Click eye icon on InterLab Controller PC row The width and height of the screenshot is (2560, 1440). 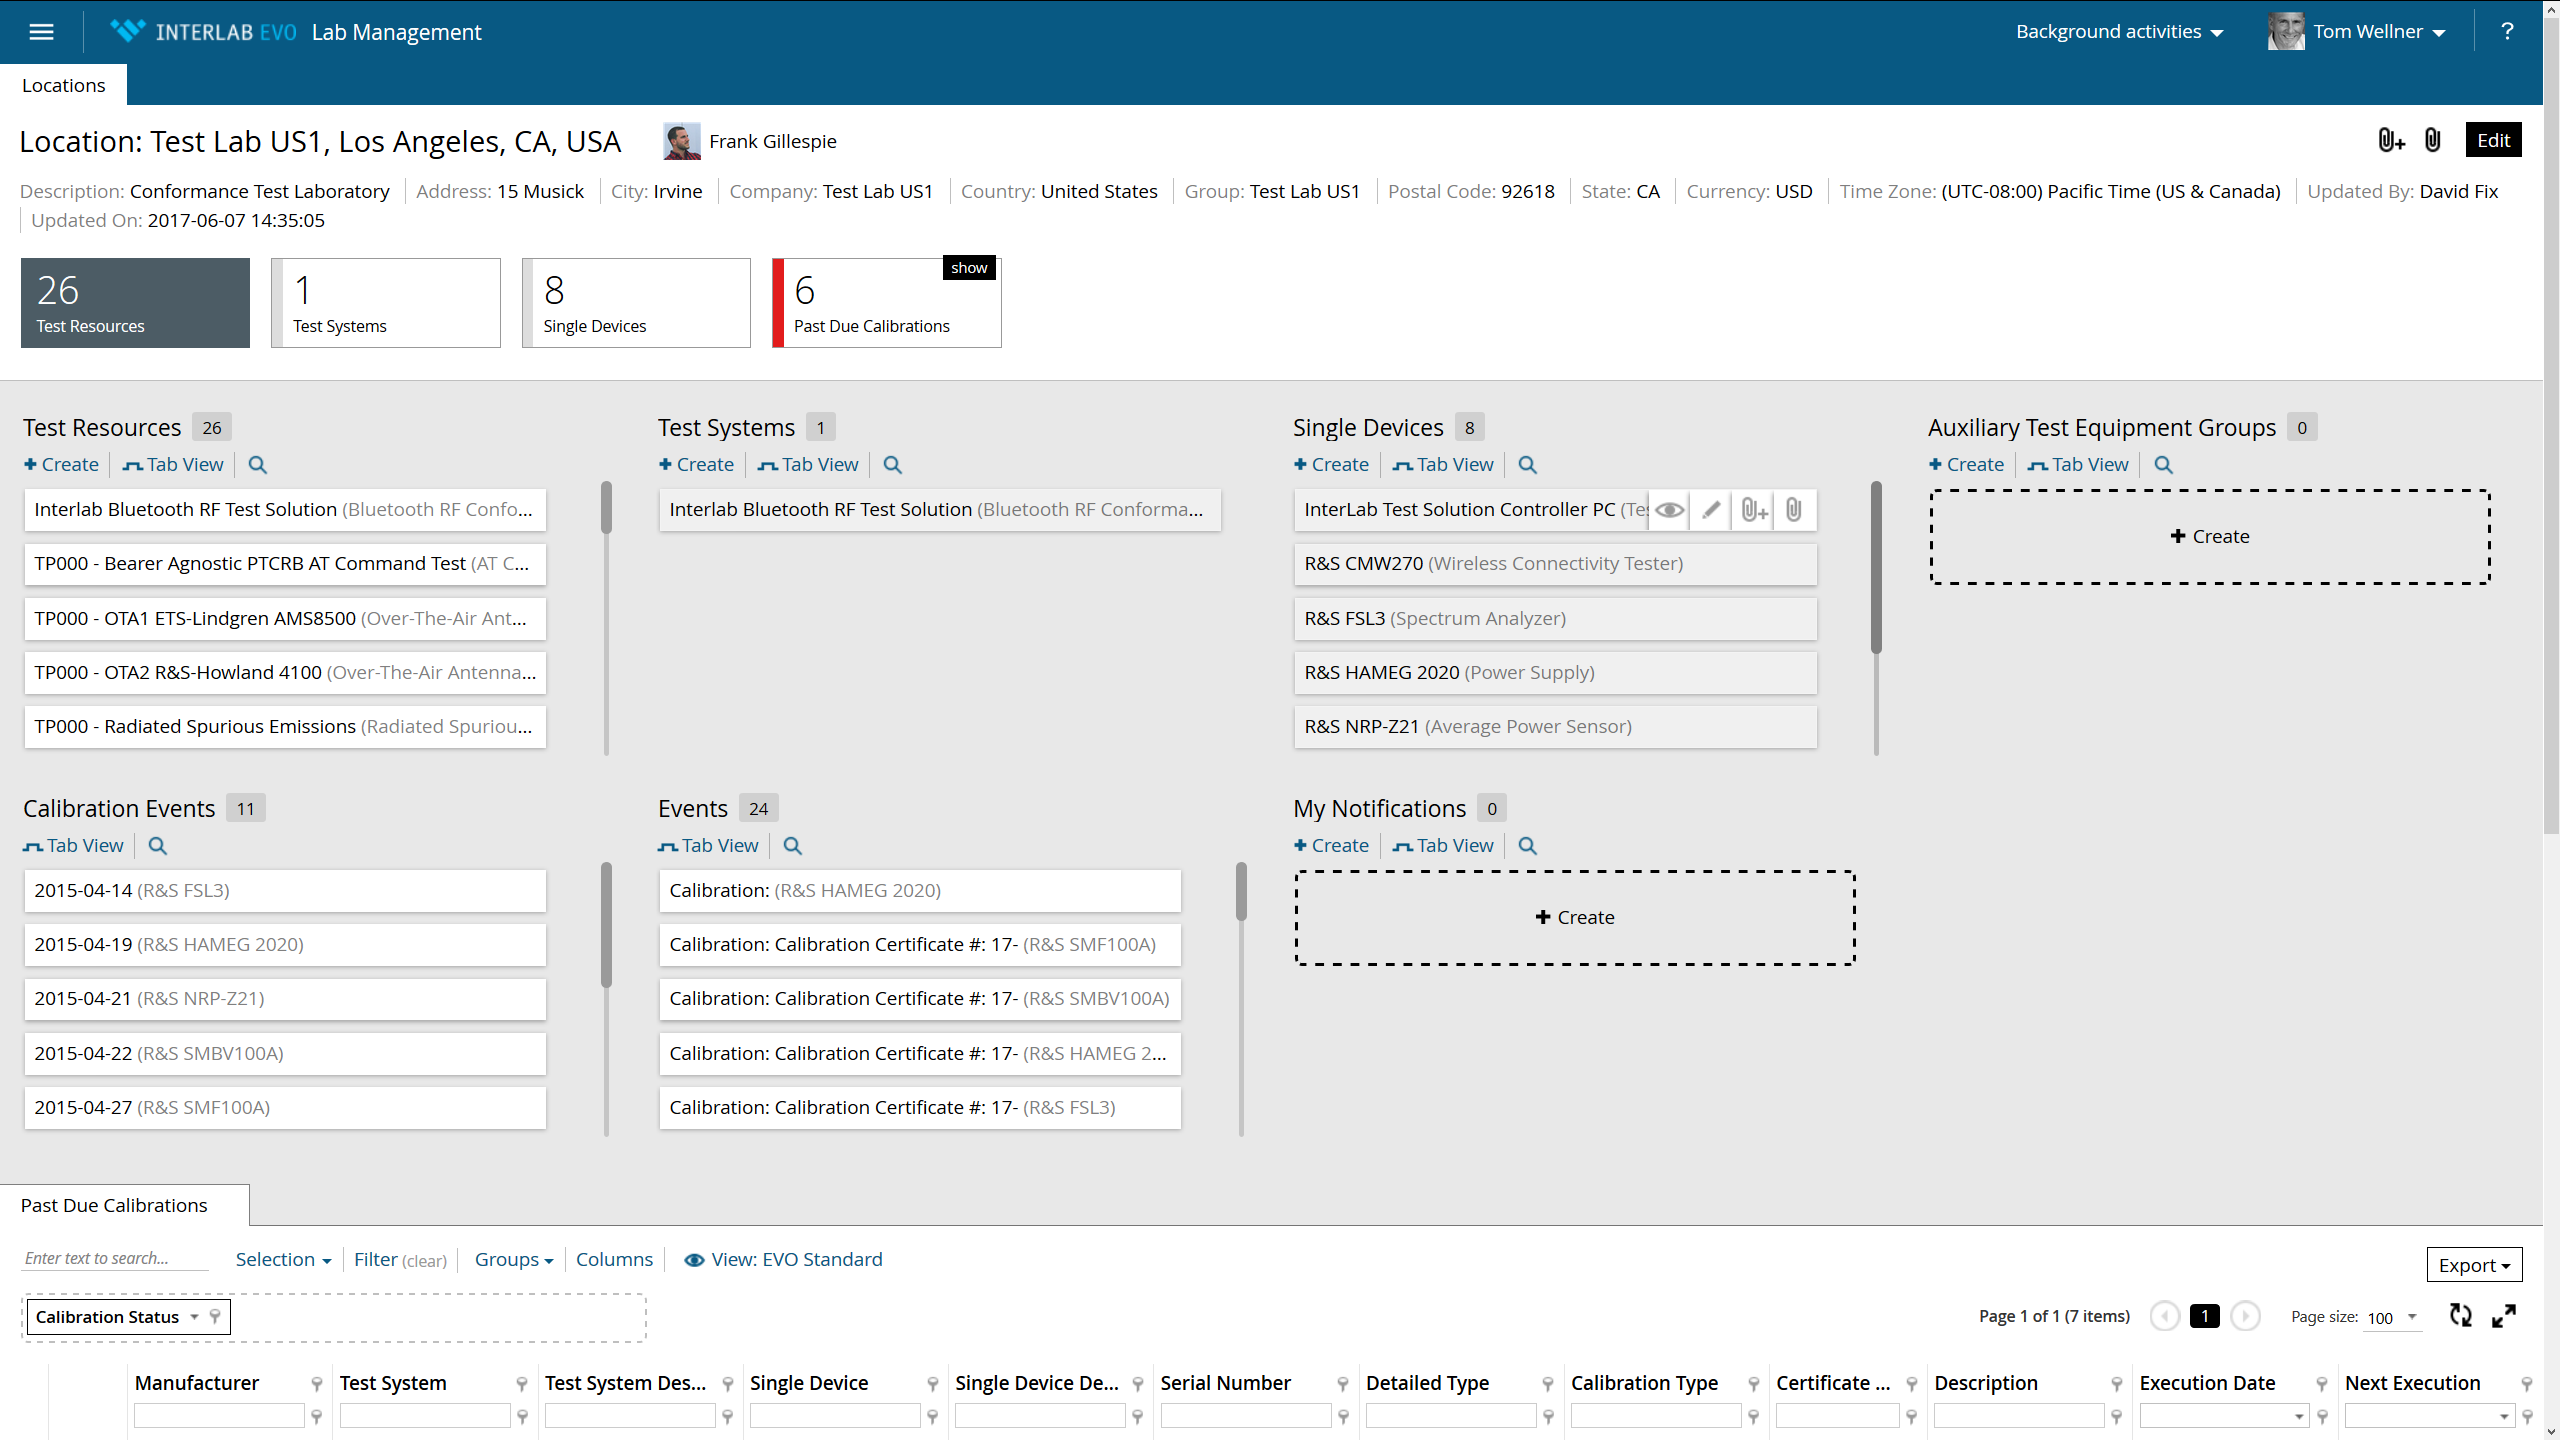[1668, 510]
